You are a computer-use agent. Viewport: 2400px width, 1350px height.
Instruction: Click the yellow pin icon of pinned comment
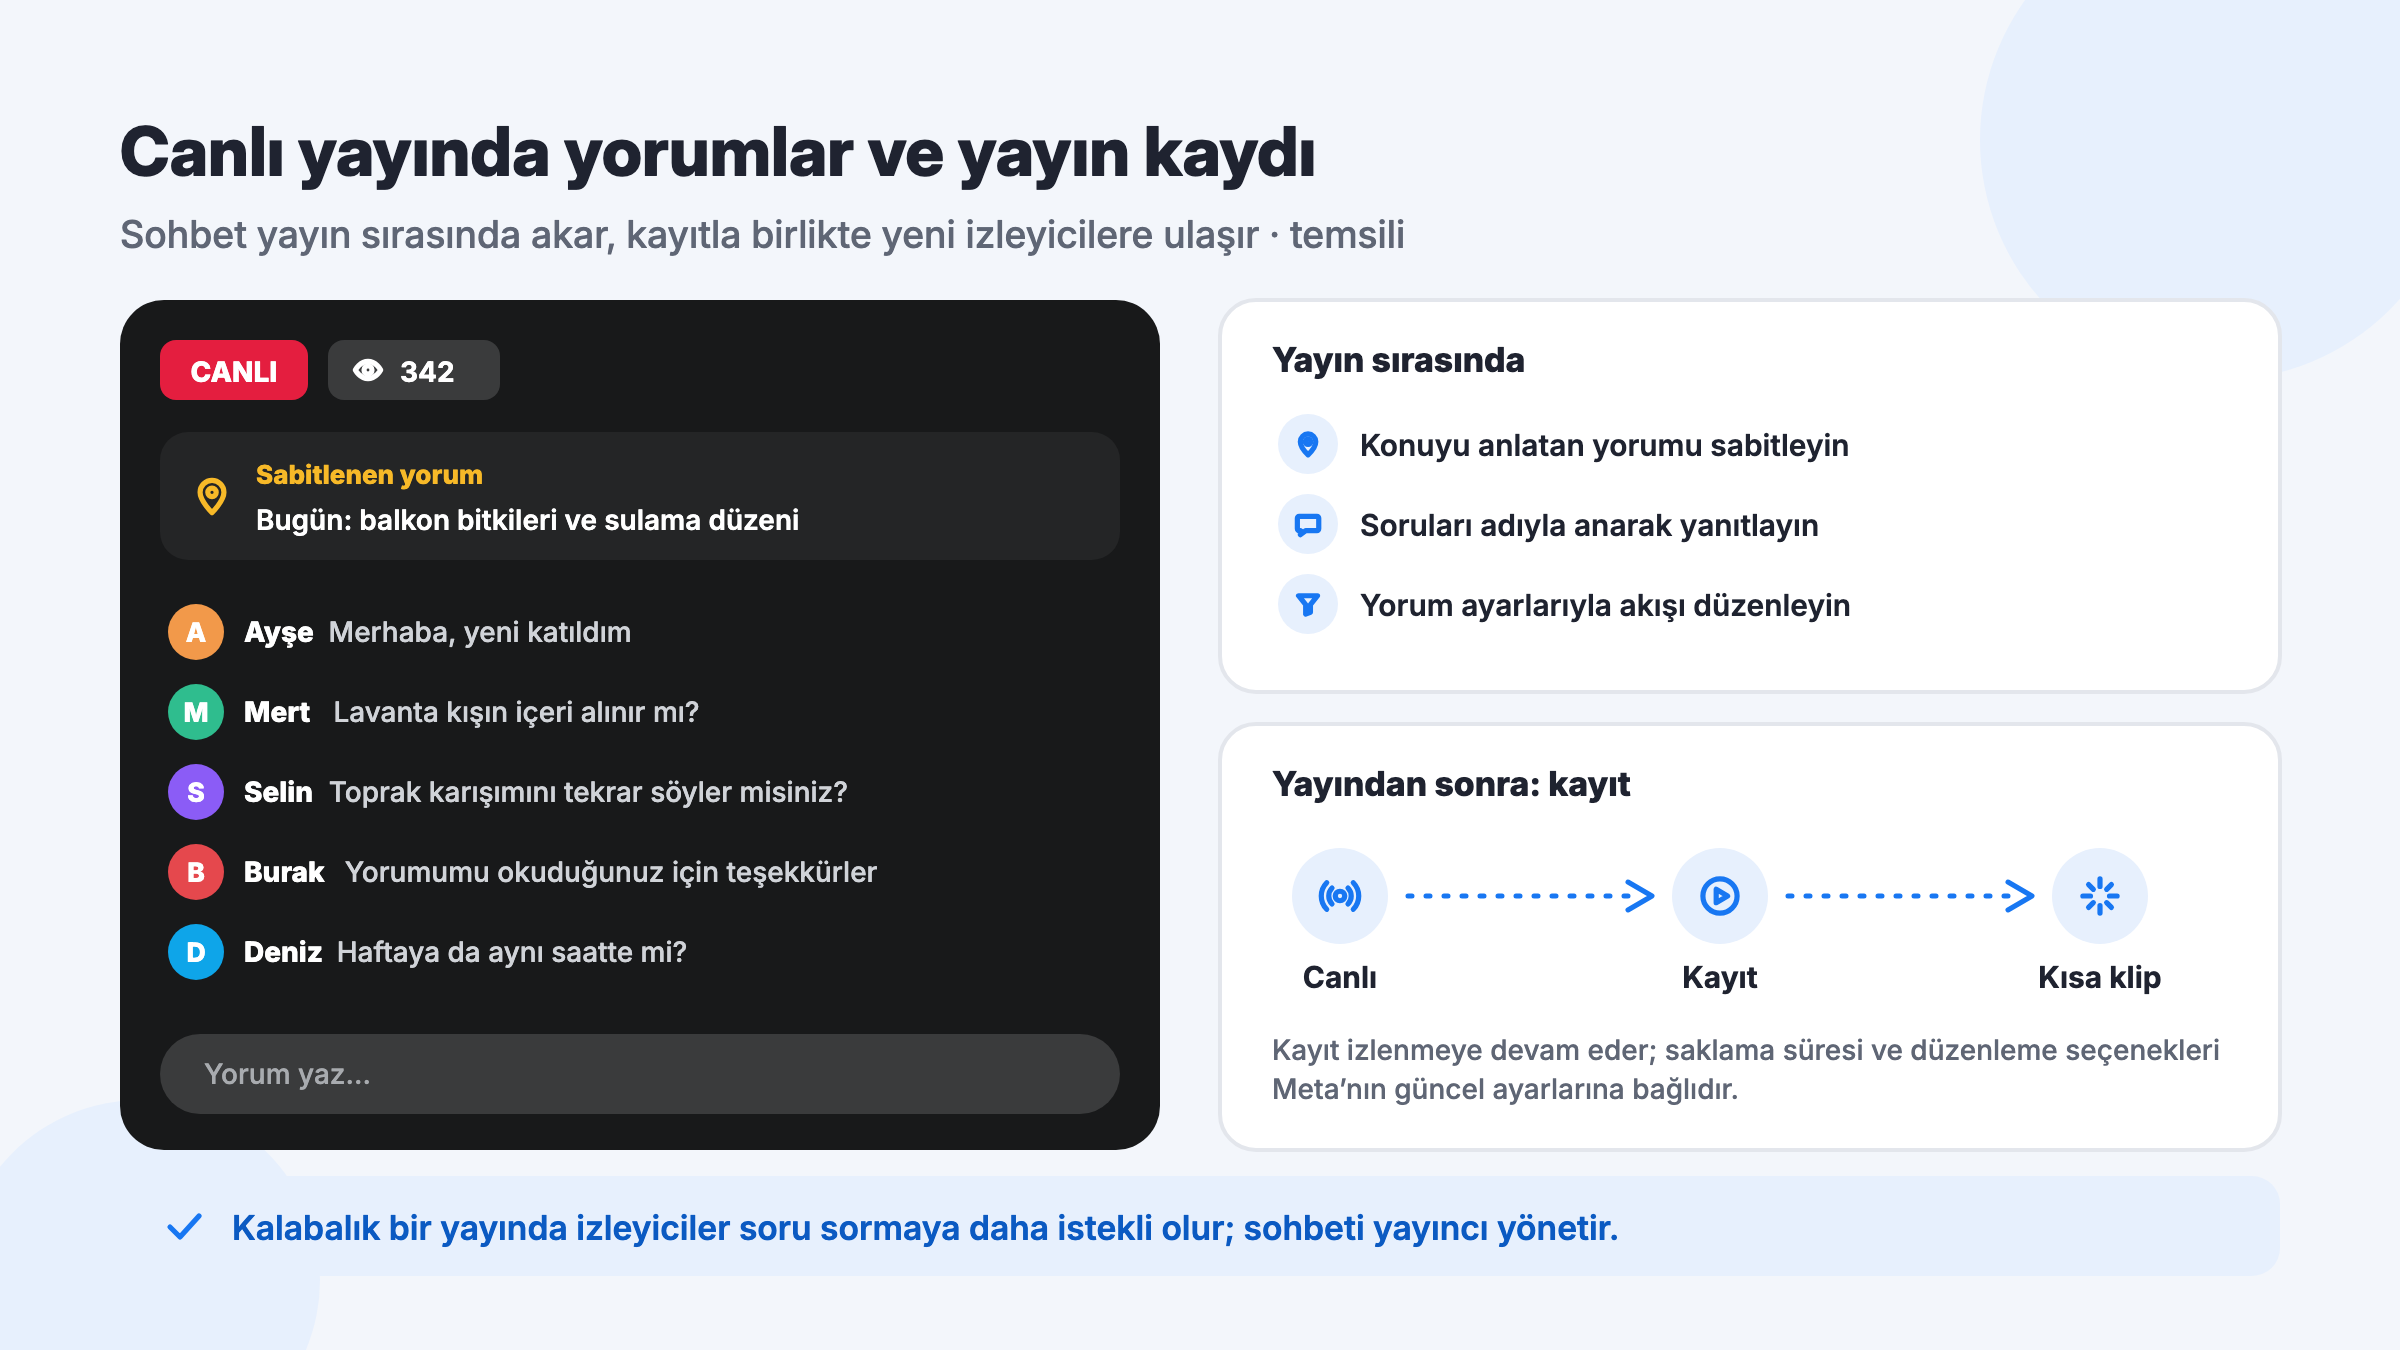[212, 496]
